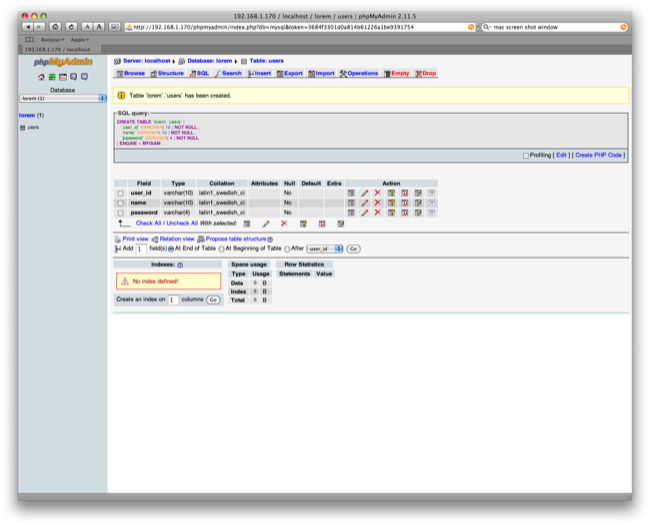
Task: Click Go button for adding fields
Action: click(353, 249)
